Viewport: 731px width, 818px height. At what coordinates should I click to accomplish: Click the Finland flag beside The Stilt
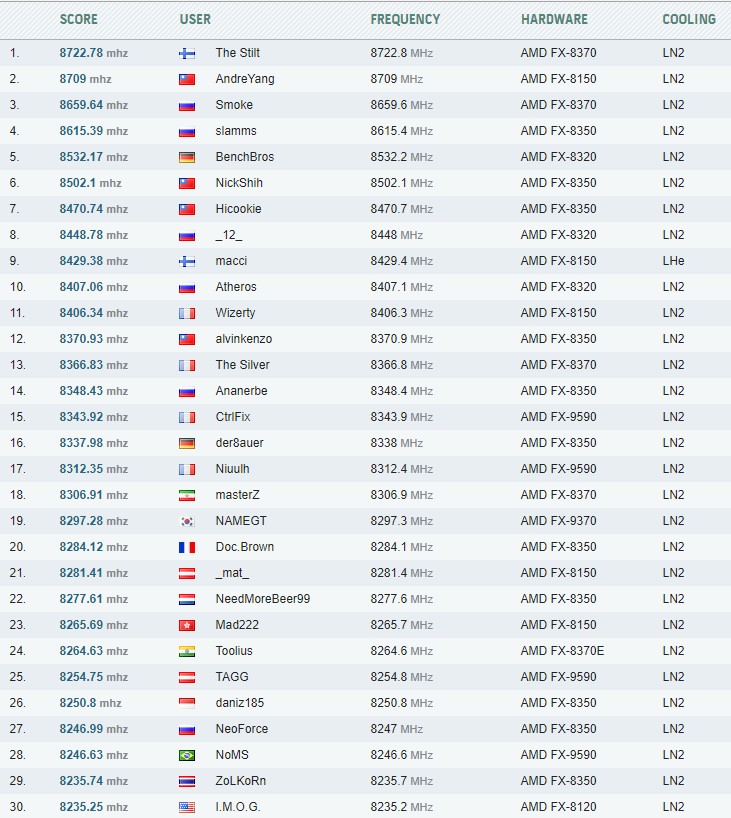point(187,53)
